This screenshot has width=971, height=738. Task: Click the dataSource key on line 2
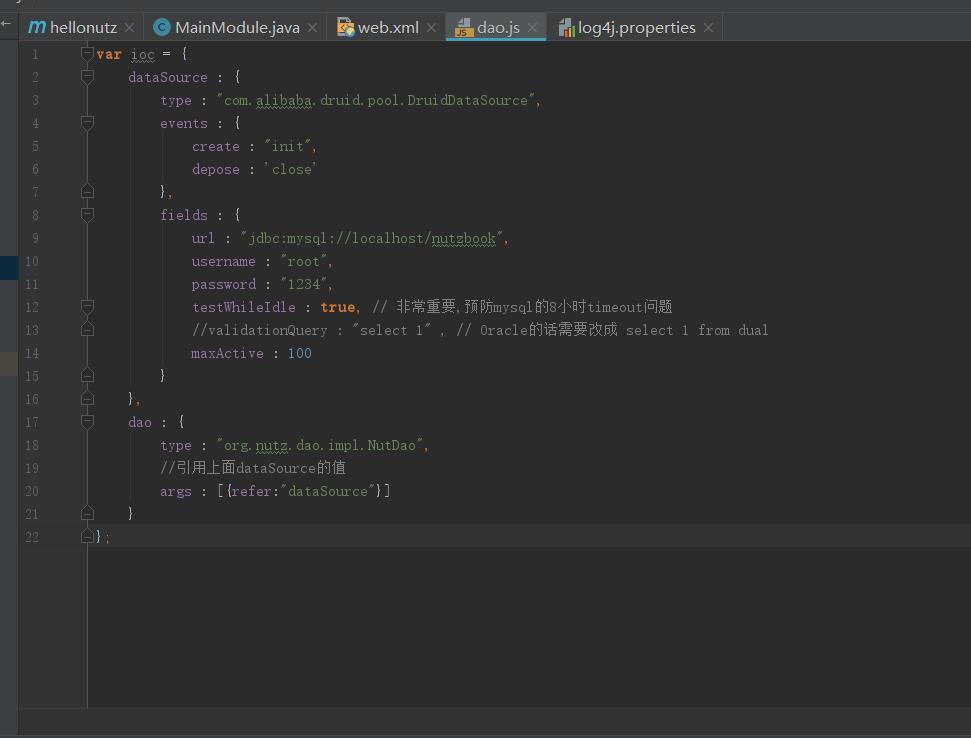pyautogui.click(x=168, y=77)
